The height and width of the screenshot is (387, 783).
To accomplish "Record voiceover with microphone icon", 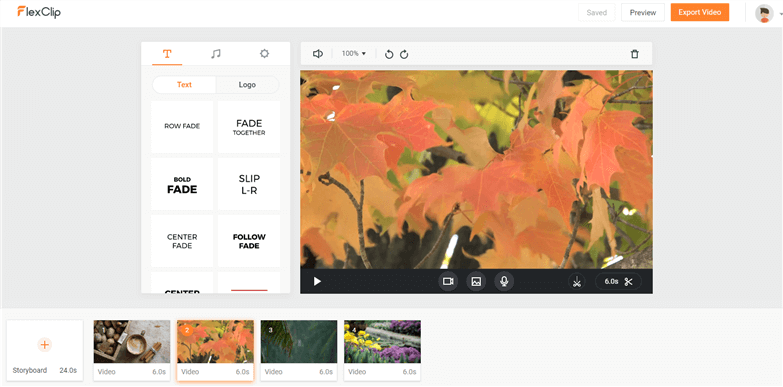I will click(504, 282).
